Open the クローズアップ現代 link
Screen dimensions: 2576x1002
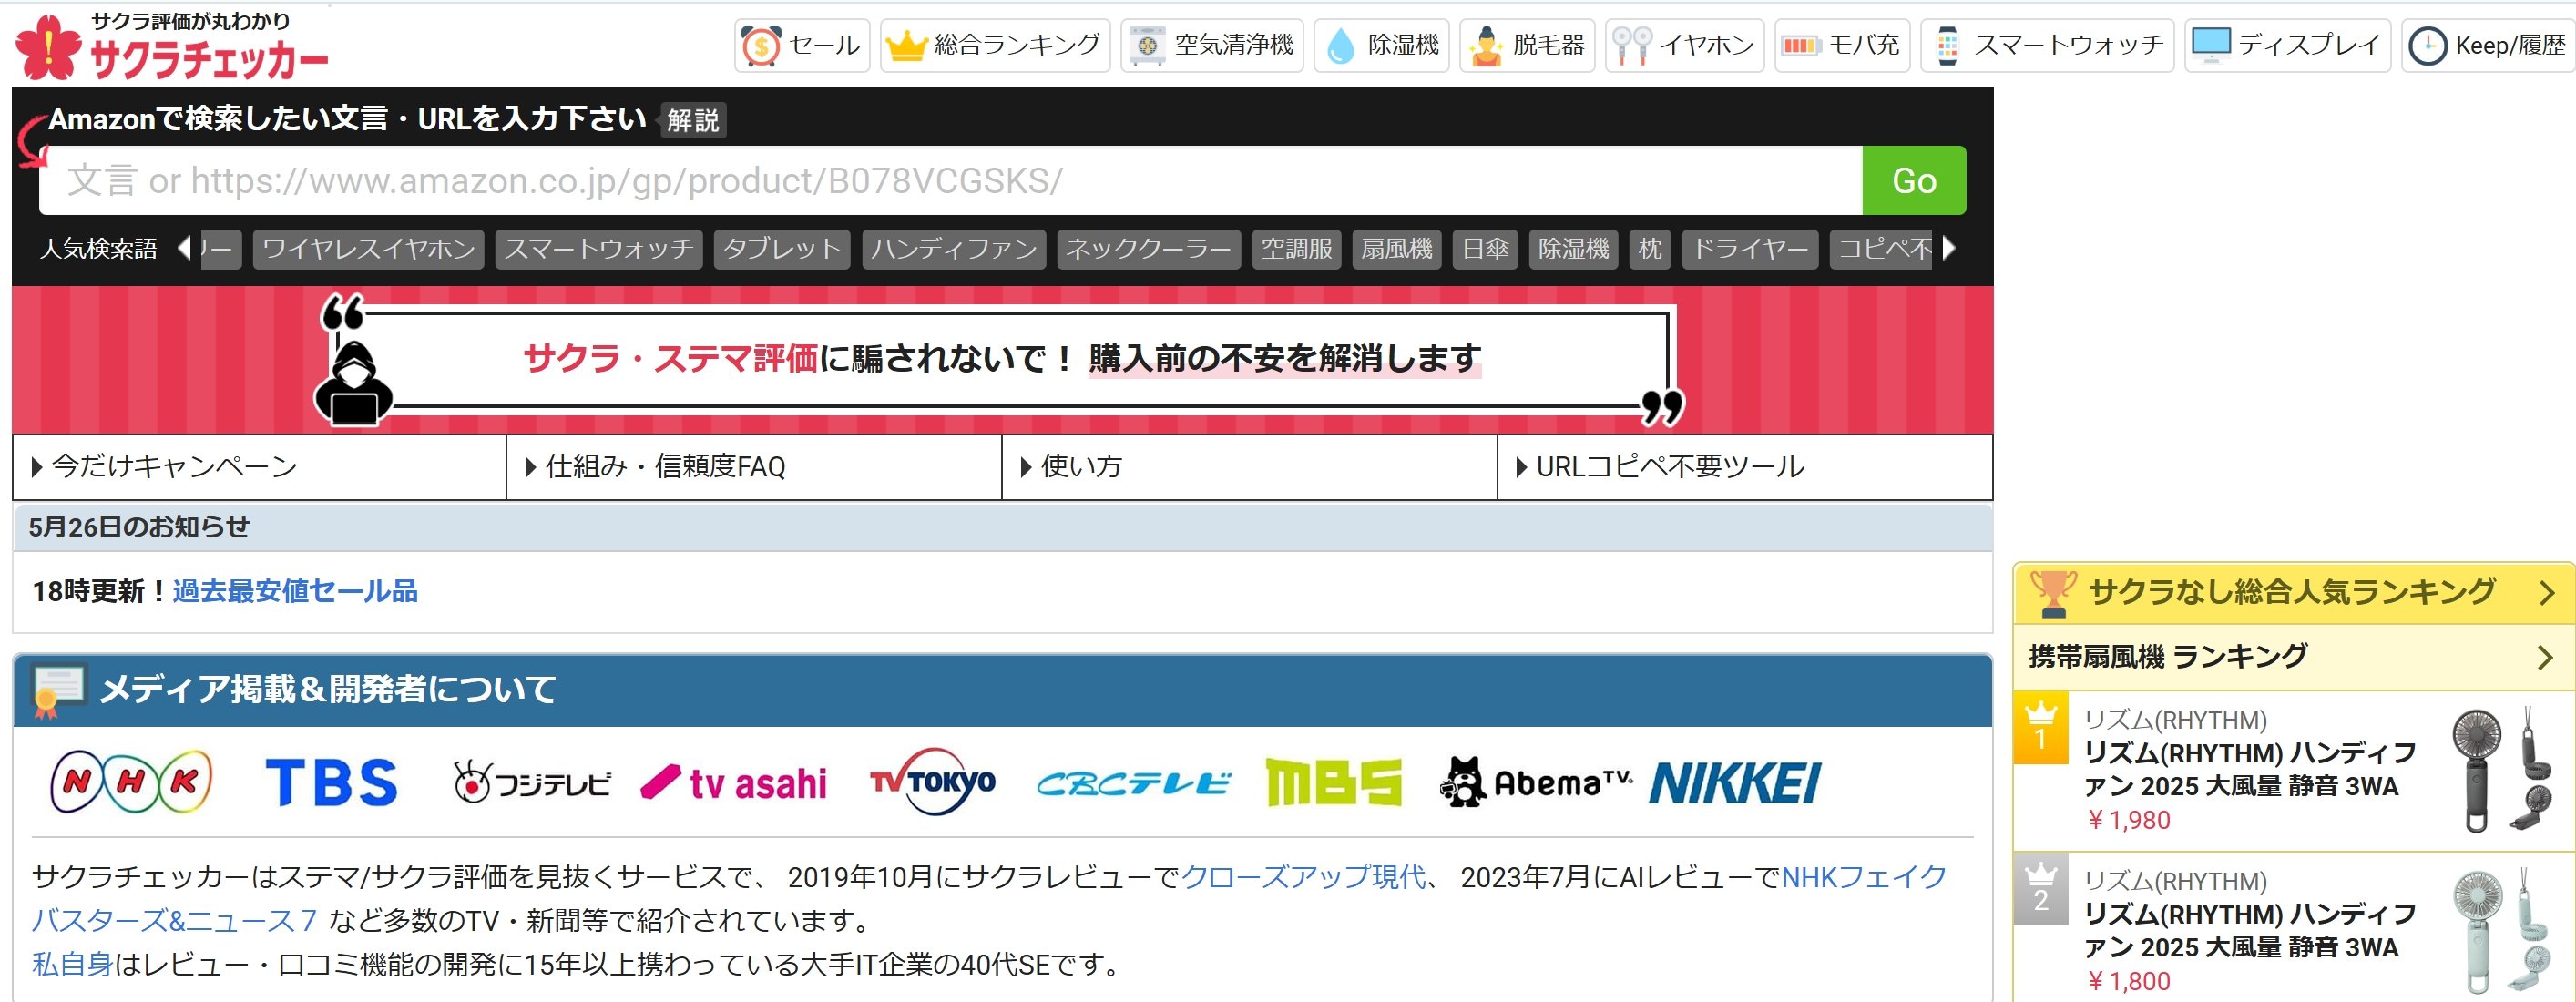(x=1303, y=877)
